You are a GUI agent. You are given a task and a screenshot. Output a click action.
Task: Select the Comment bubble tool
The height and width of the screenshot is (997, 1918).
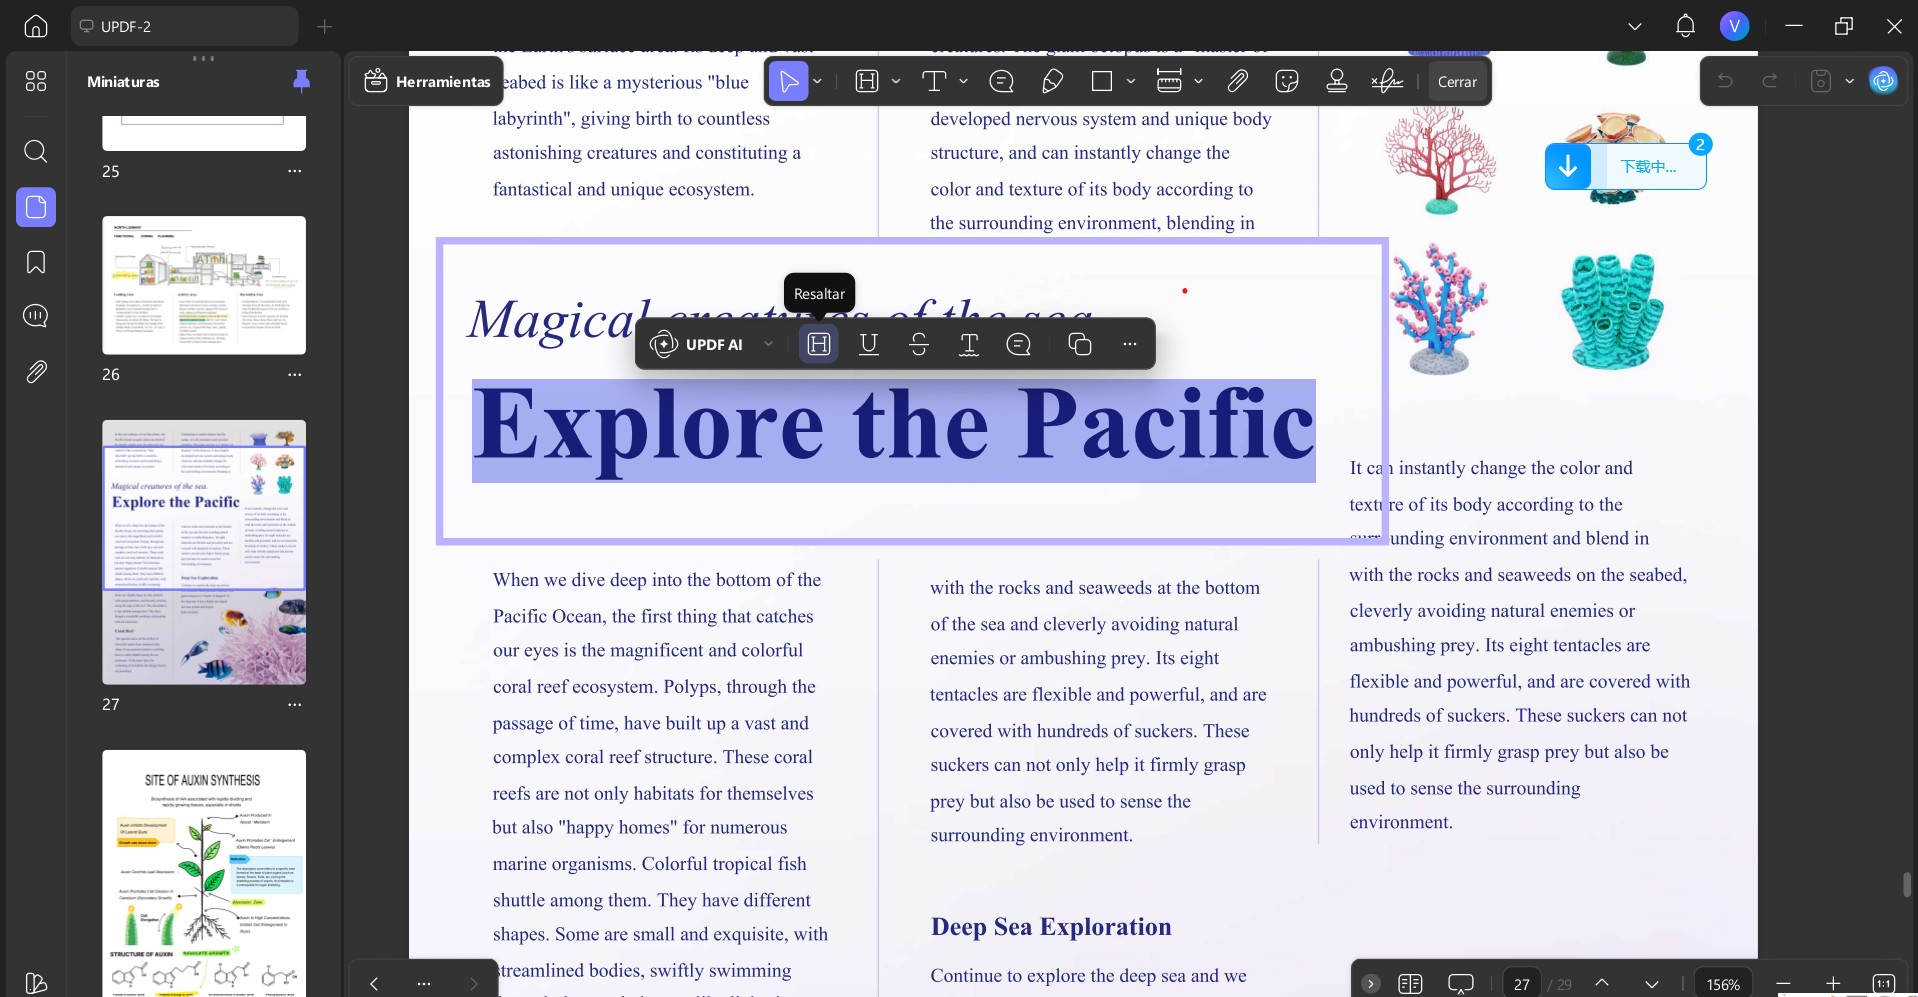(x=1002, y=81)
